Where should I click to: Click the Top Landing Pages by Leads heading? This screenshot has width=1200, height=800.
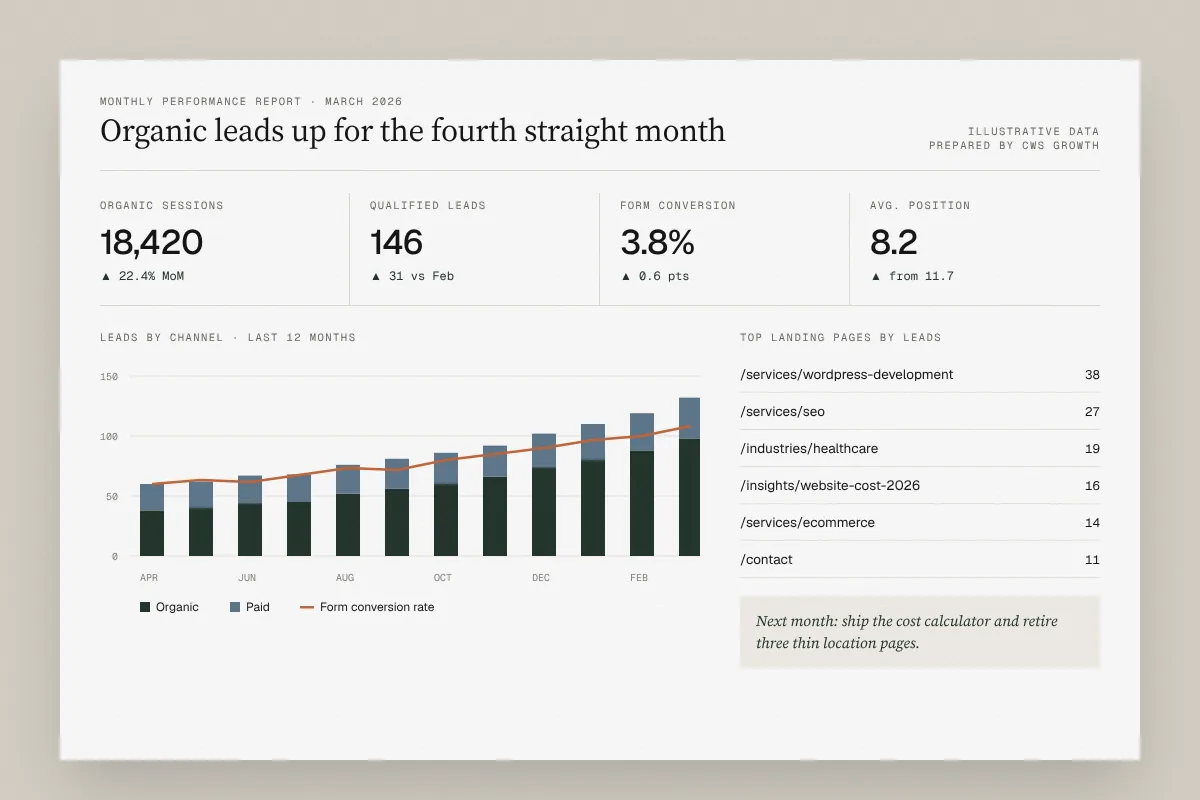click(x=841, y=337)
